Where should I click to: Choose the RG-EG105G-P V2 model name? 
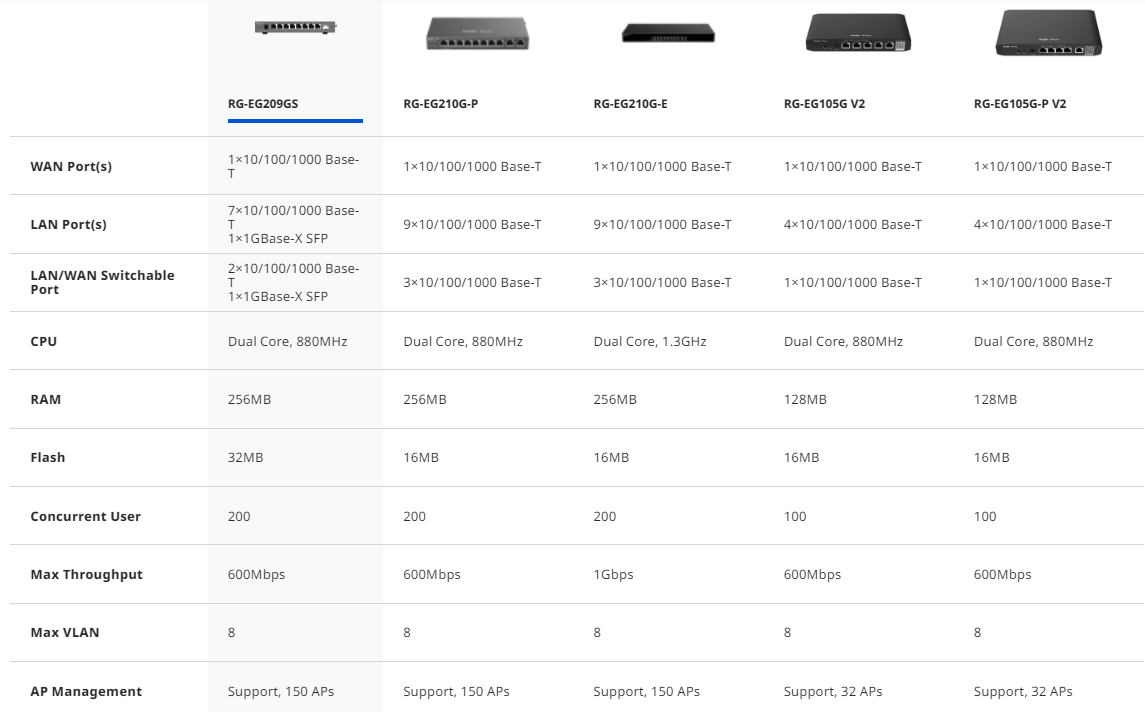coord(1020,103)
